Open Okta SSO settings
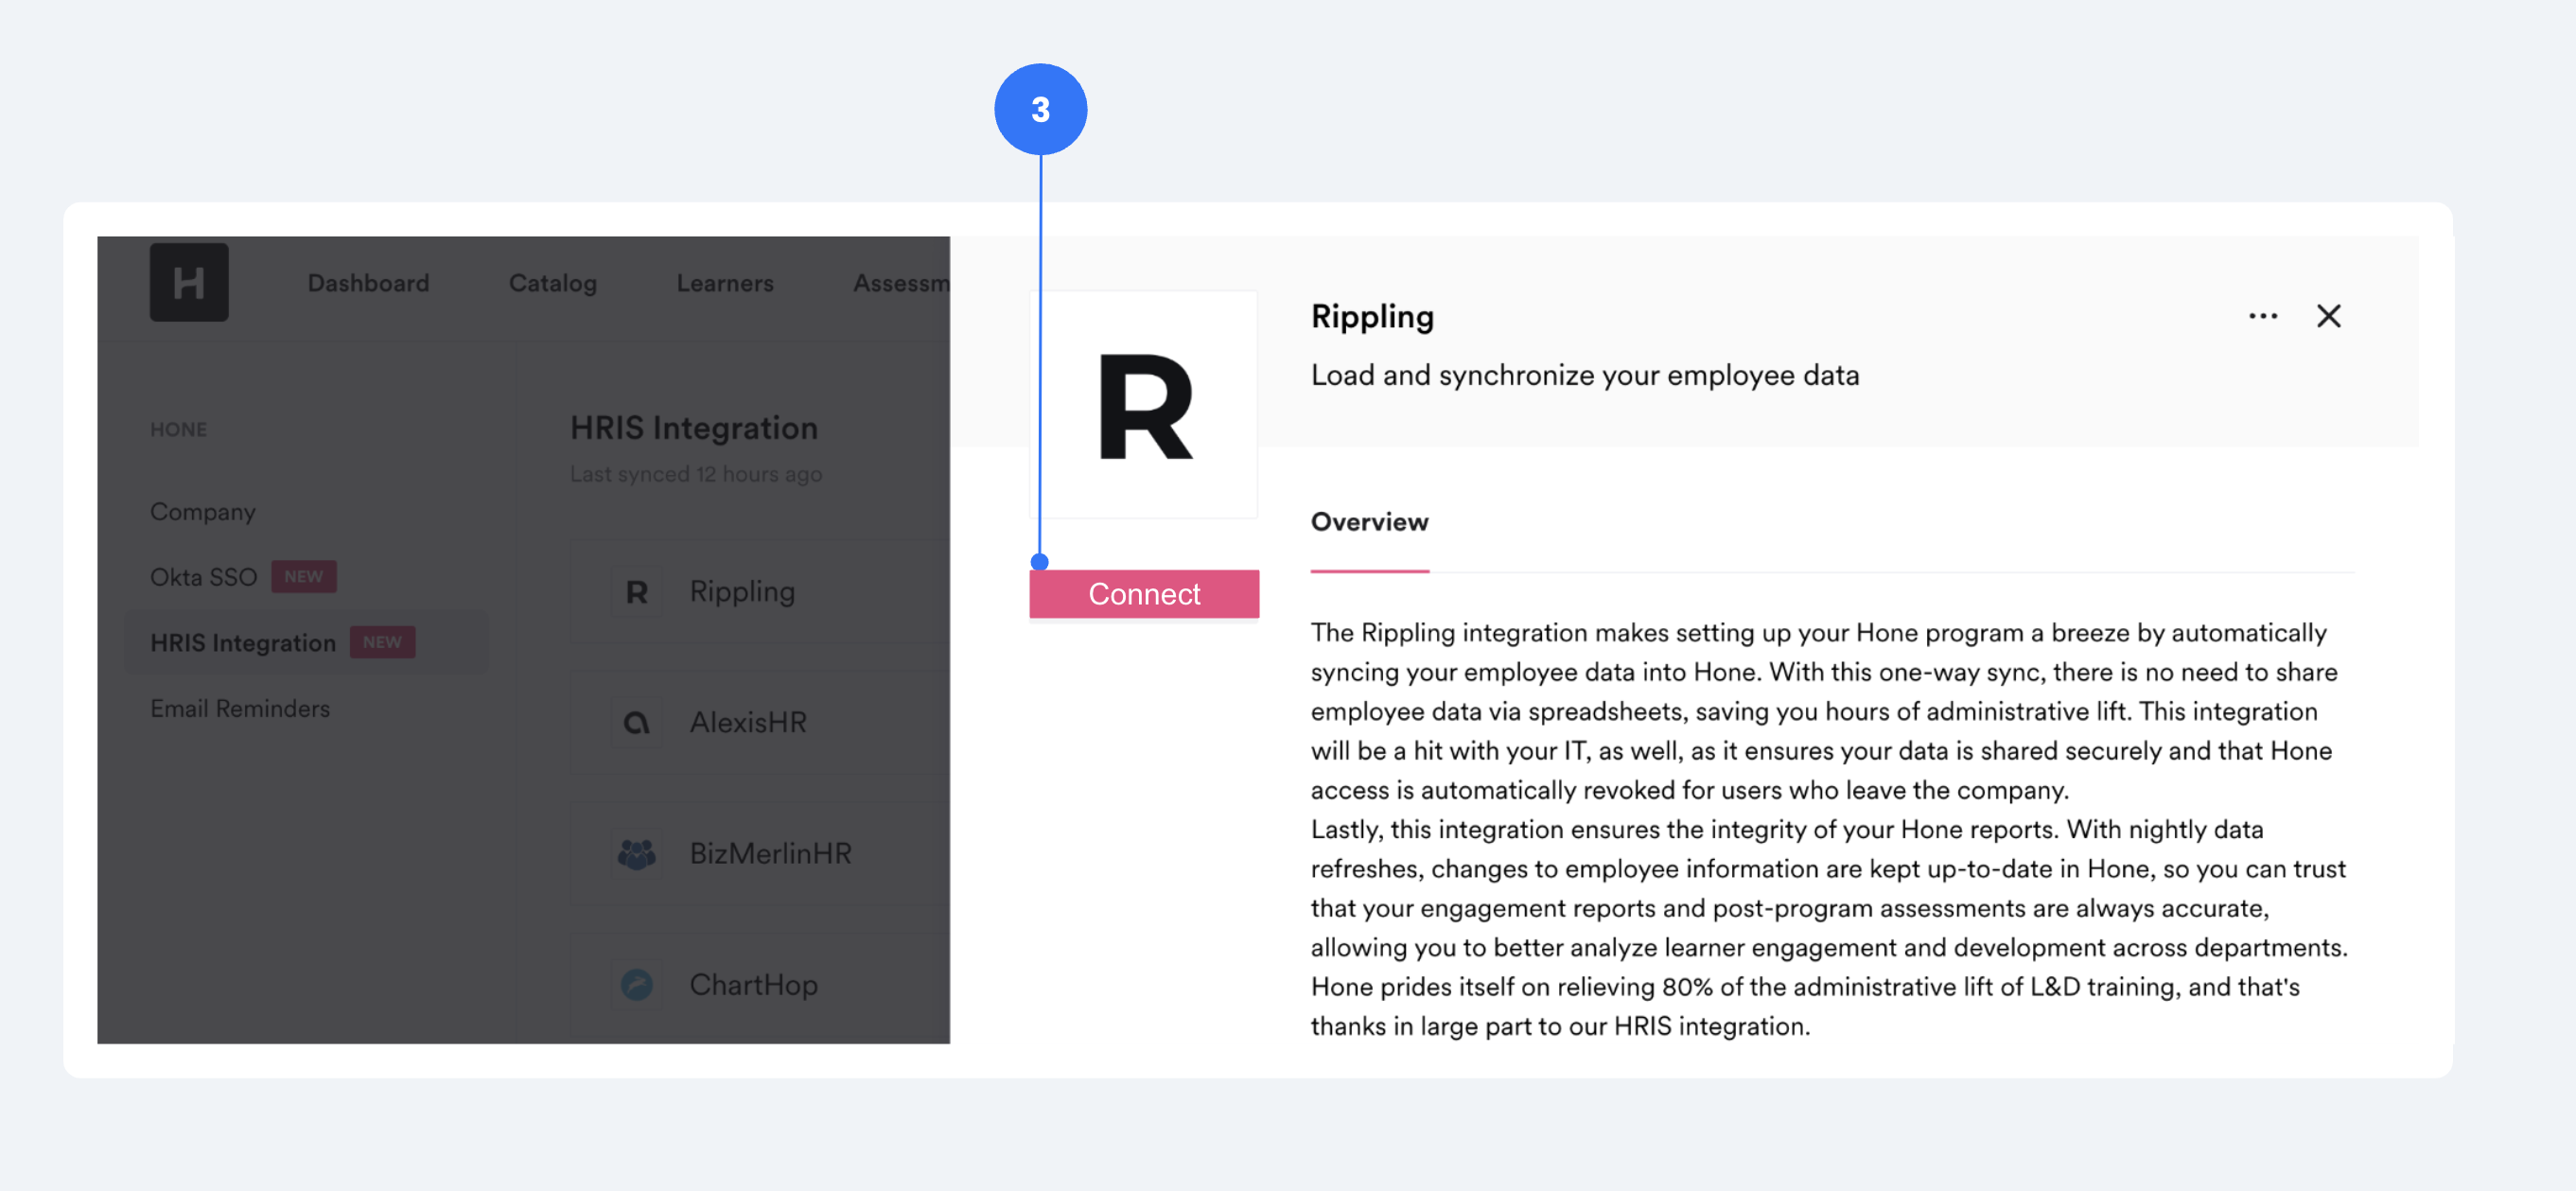Viewport: 2576px width, 1191px height. point(203,577)
